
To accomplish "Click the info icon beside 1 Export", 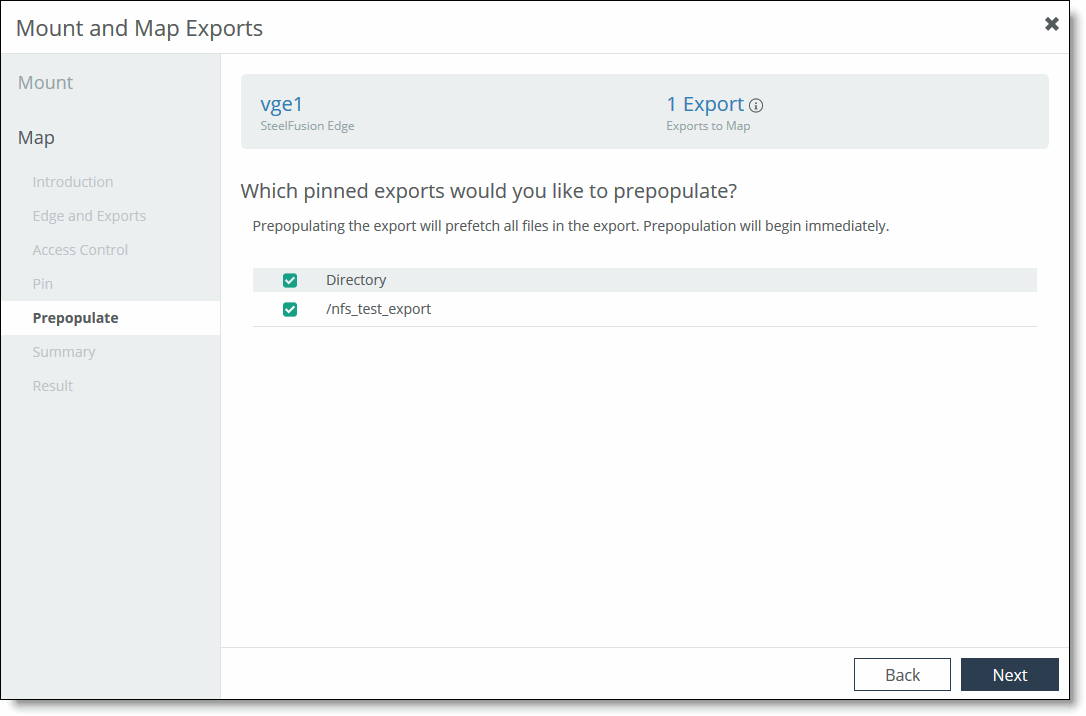I will 756,106.
